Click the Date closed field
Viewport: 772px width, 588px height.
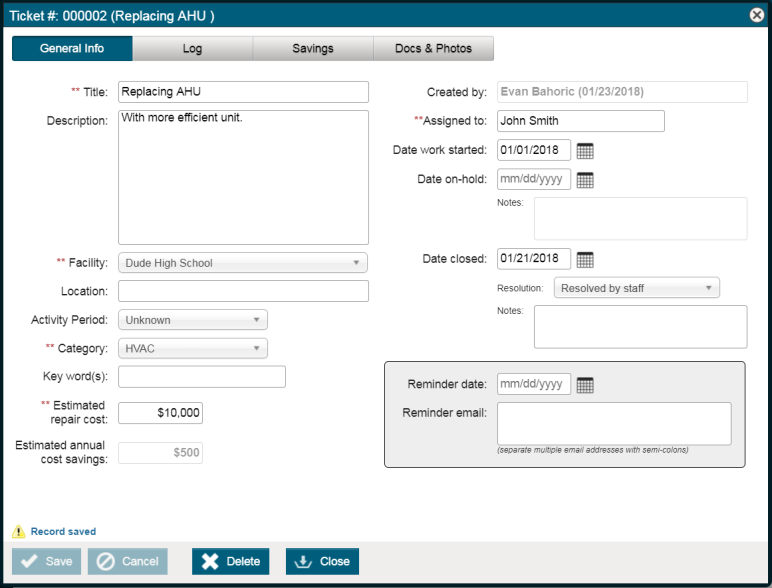pyautogui.click(x=534, y=259)
